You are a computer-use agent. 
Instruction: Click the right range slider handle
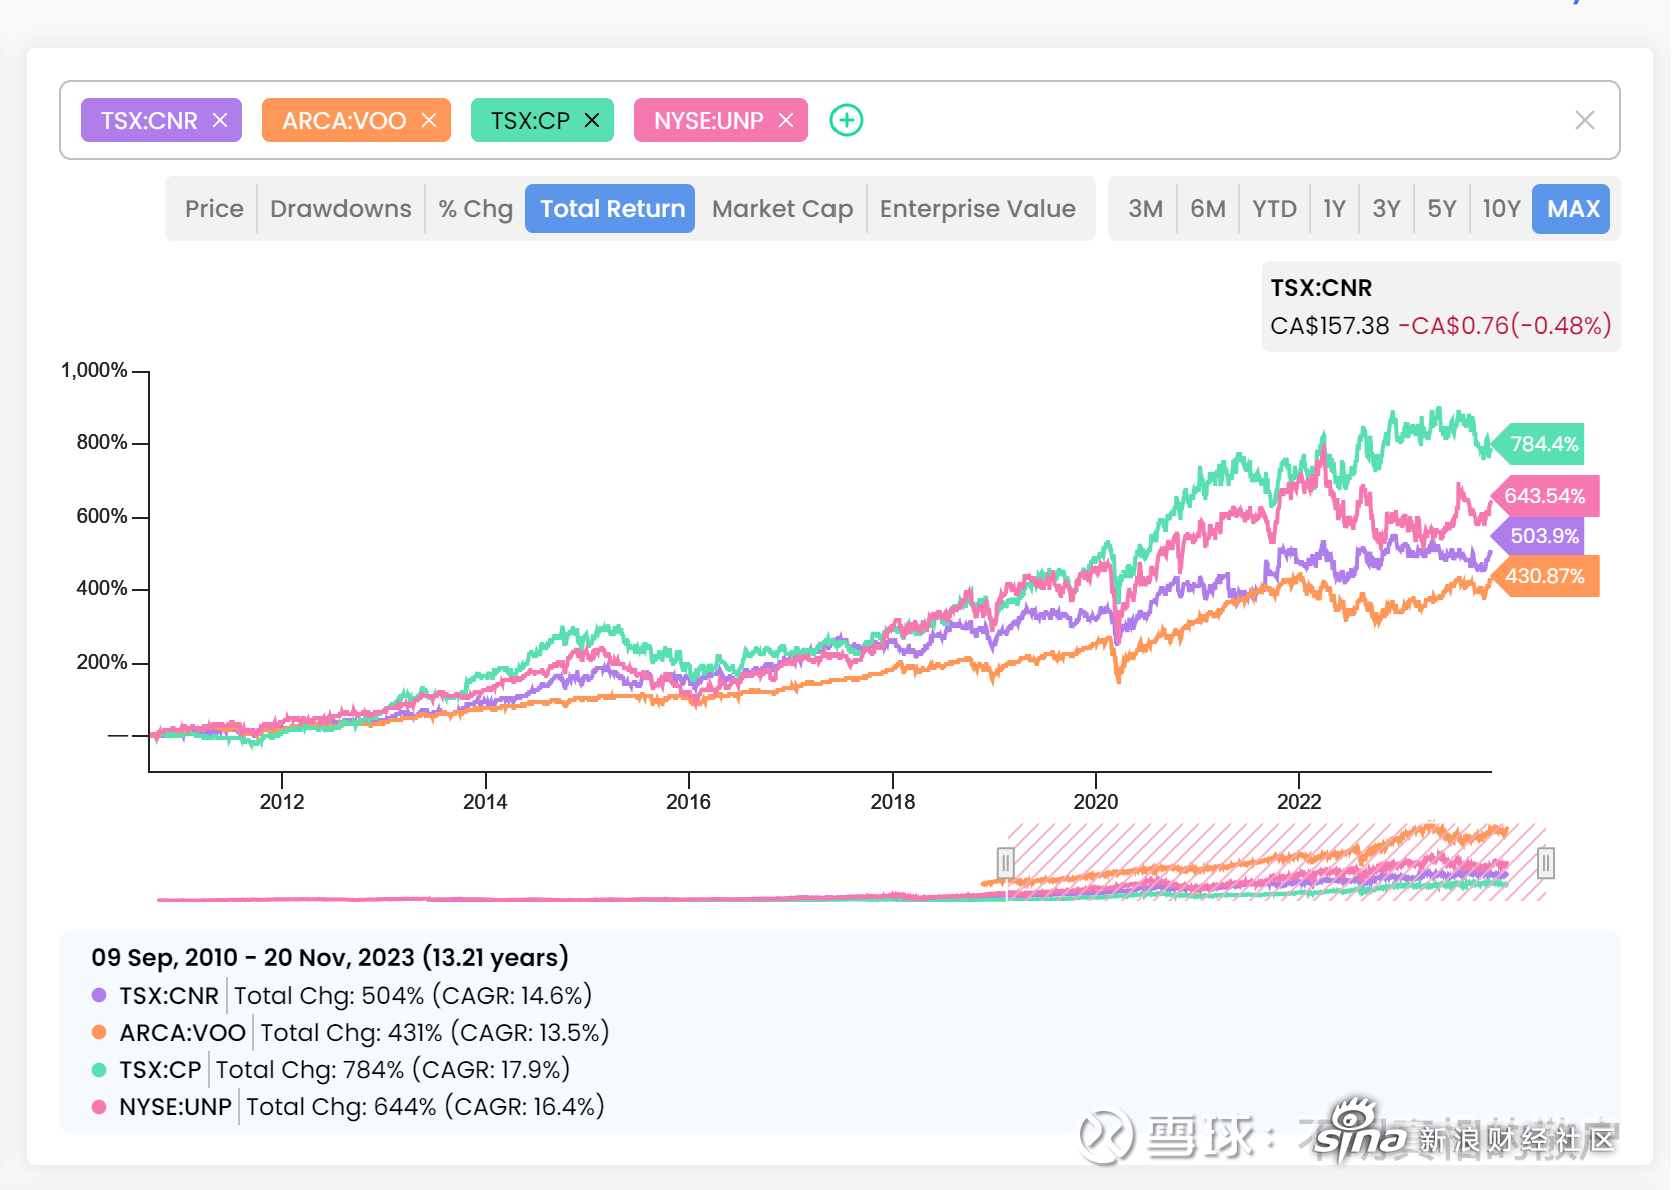pyautogui.click(x=1545, y=862)
